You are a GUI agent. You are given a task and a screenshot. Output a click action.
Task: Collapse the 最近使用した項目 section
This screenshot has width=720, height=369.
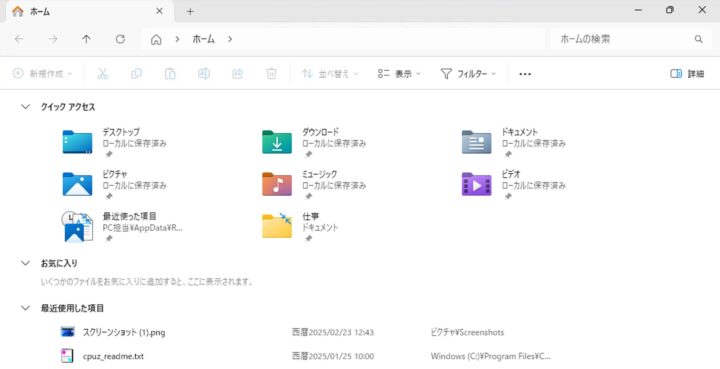coord(25,308)
